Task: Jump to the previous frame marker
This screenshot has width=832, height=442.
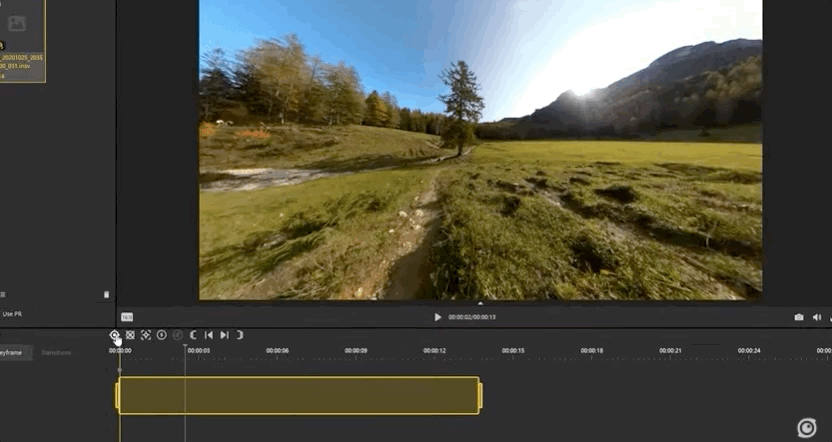Action: point(209,335)
